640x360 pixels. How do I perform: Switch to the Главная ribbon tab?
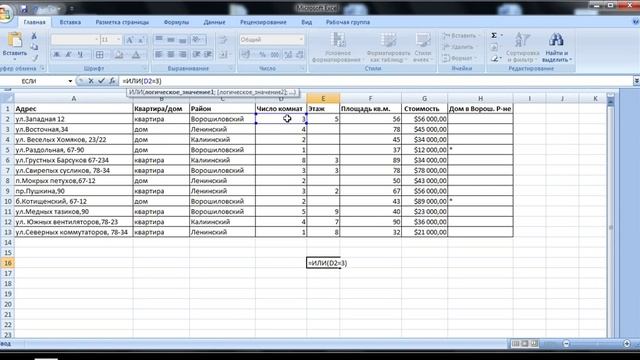tap(35, 22)
